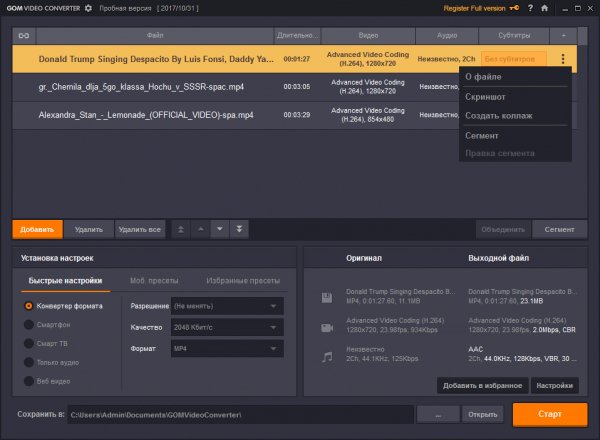Image resolution: width=600 pixels, height=440 pixels.
Task: Open settings gear next to GOM Video Converter
Action: click(x=88, y=8)
